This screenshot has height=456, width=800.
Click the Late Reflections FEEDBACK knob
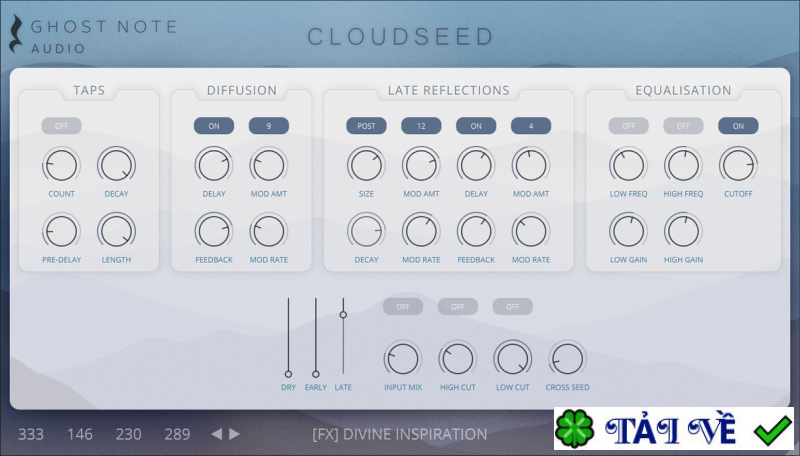476,231
